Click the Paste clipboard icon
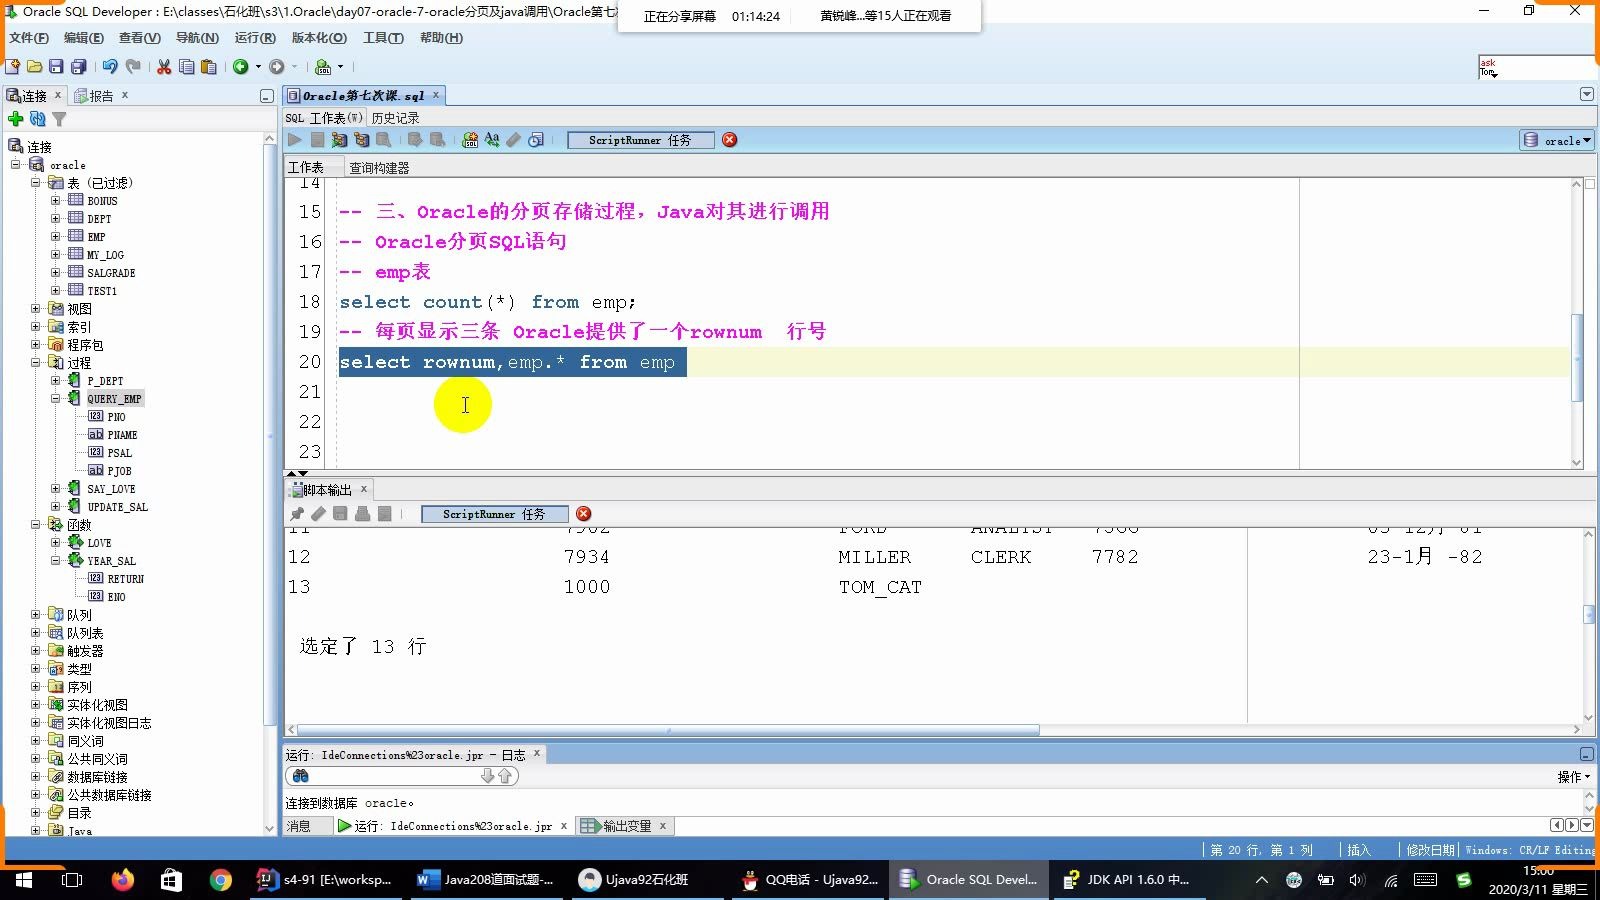 pos(208,67)
